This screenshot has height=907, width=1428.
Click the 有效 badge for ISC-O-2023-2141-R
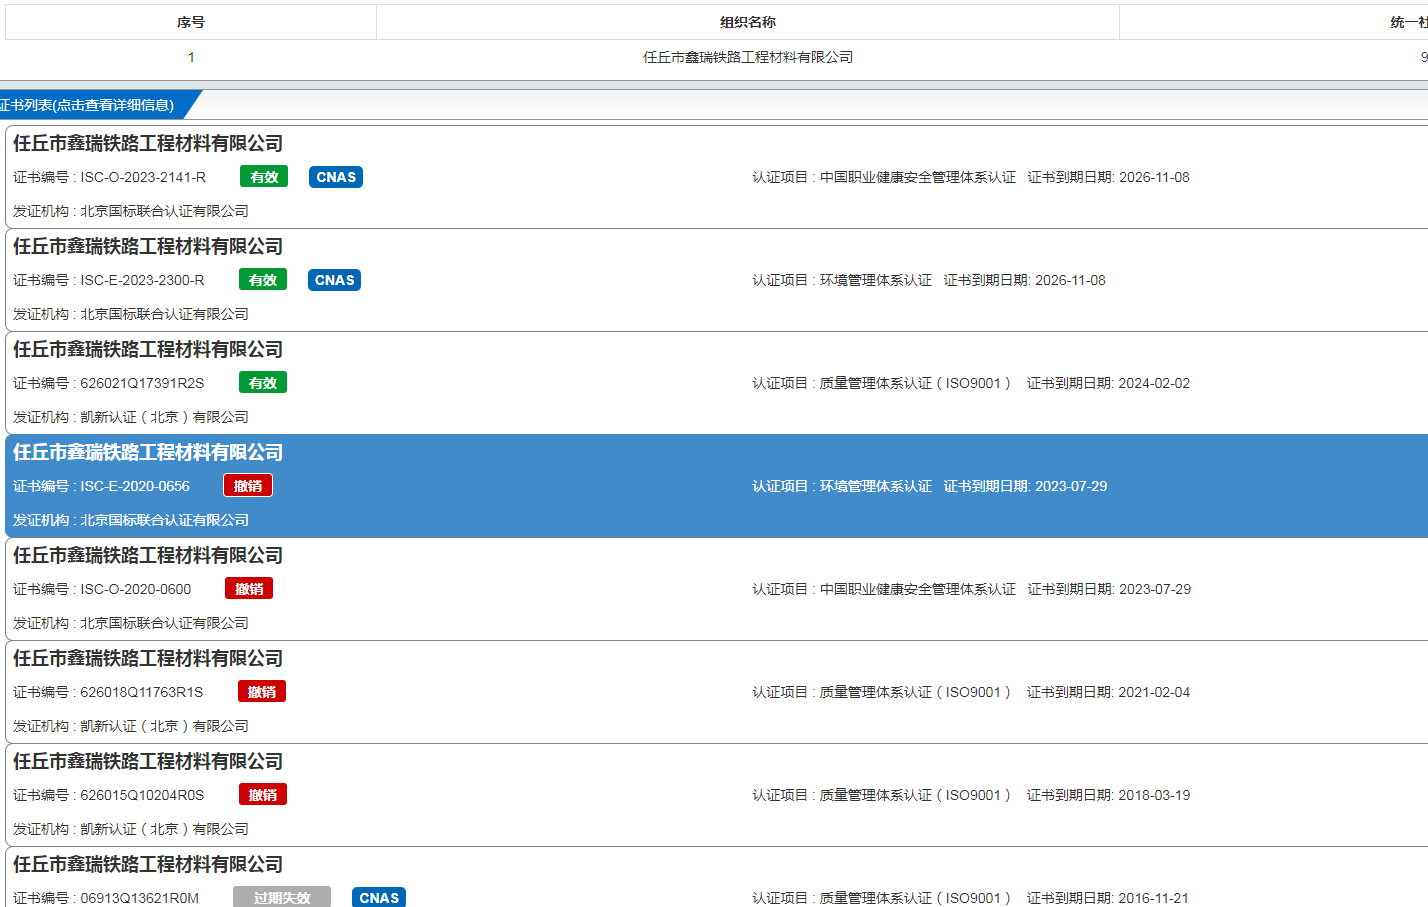(x=264, y=177)
